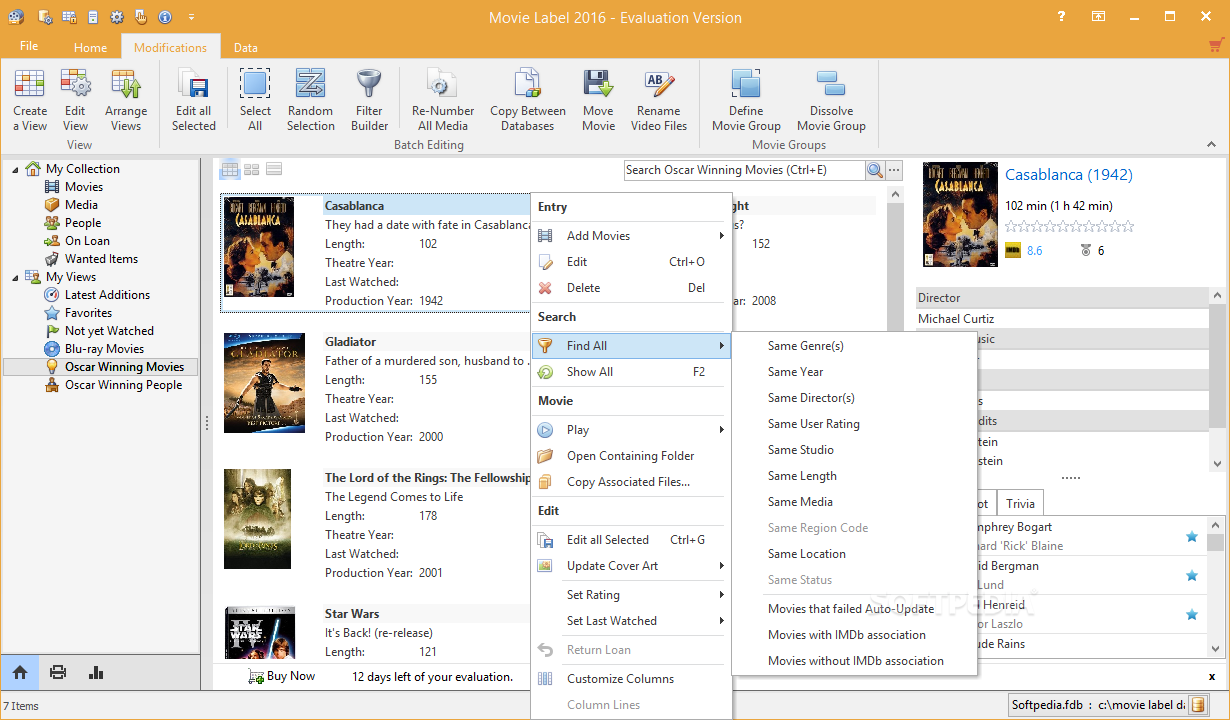Click the shopping cart icon
Viewport: 1230px width, 720px height.
pos(1216,45)
